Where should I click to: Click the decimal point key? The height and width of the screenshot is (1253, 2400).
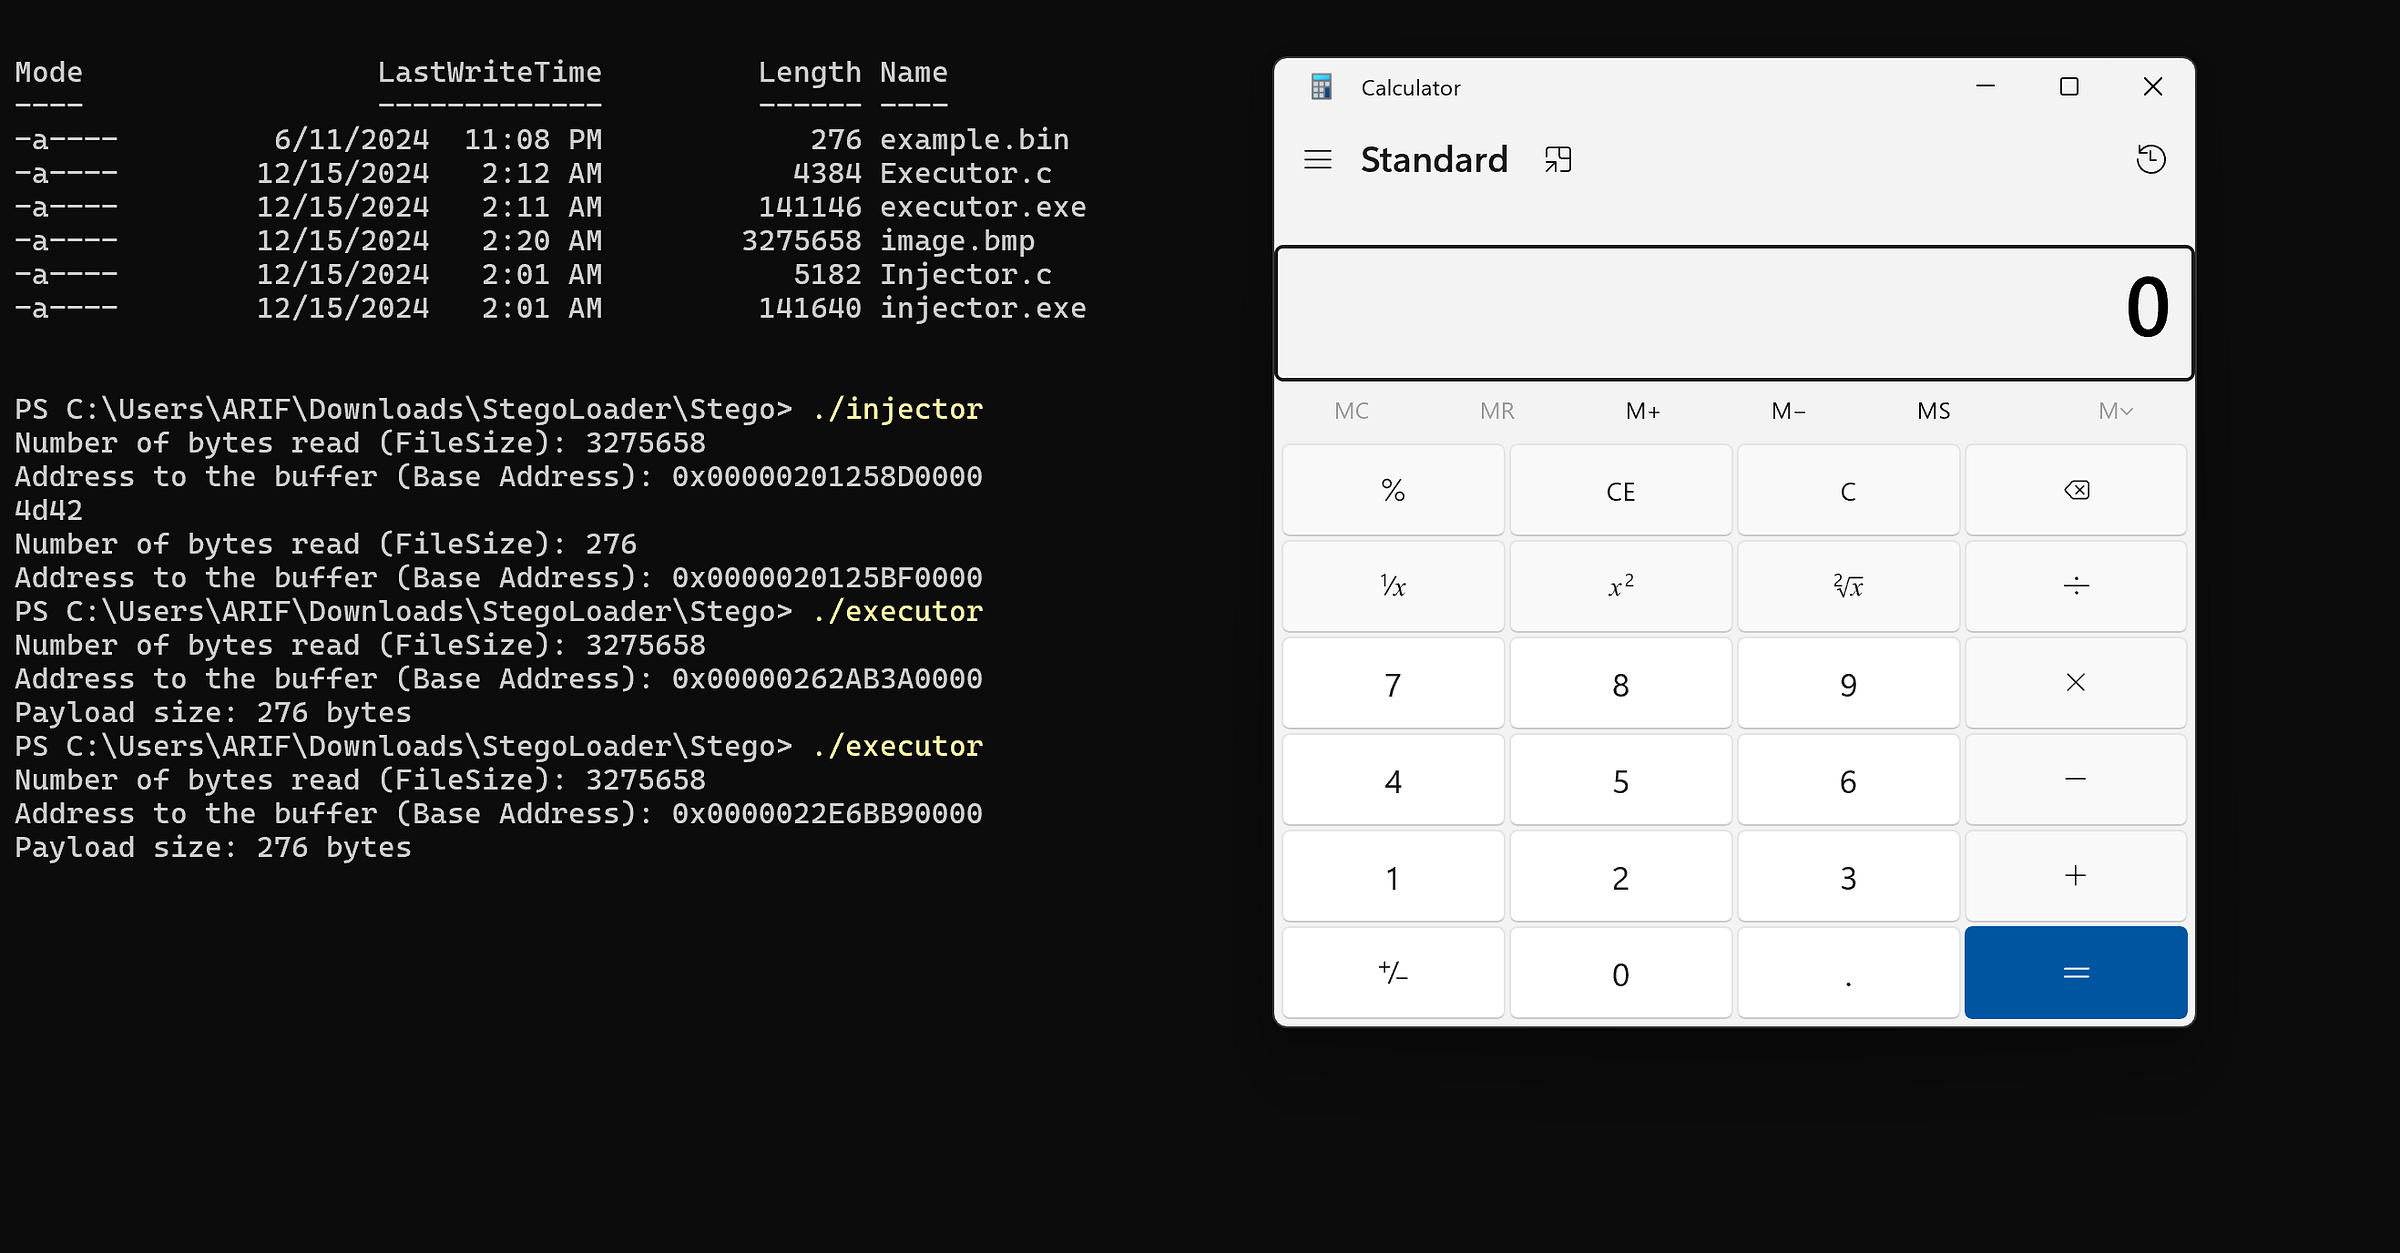tap(1848, 973)
